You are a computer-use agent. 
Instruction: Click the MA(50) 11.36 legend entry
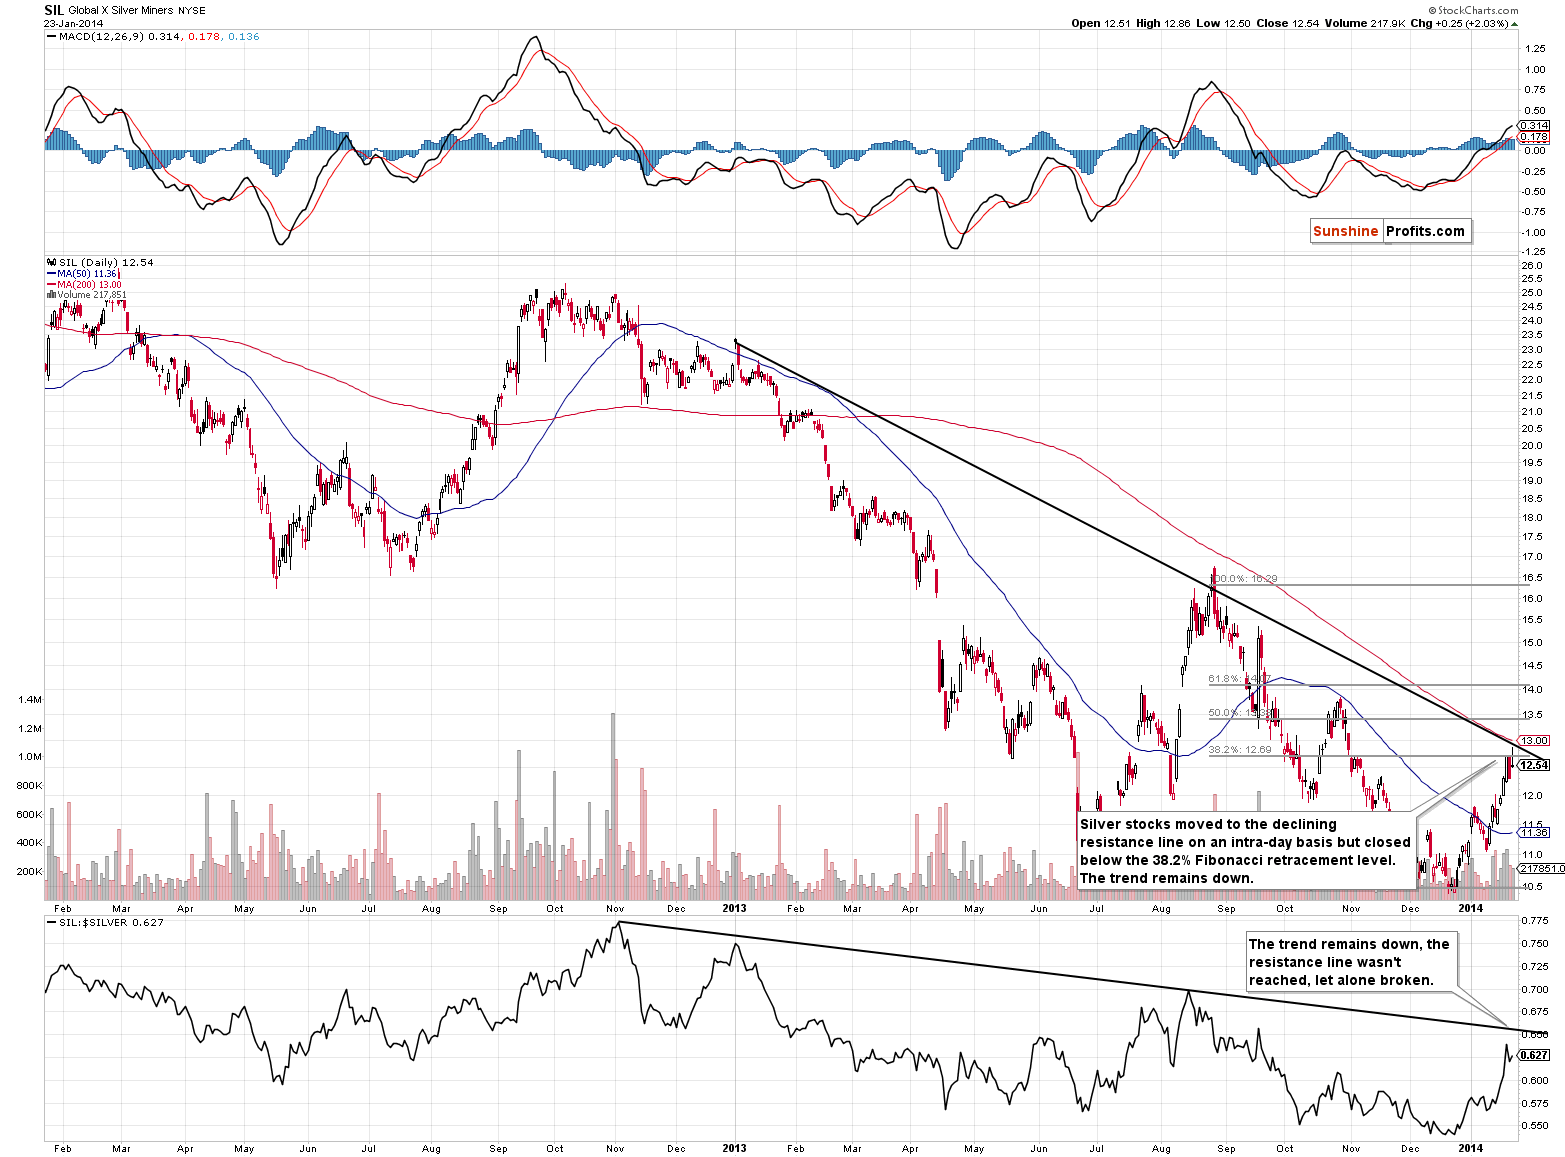[83, 273]
